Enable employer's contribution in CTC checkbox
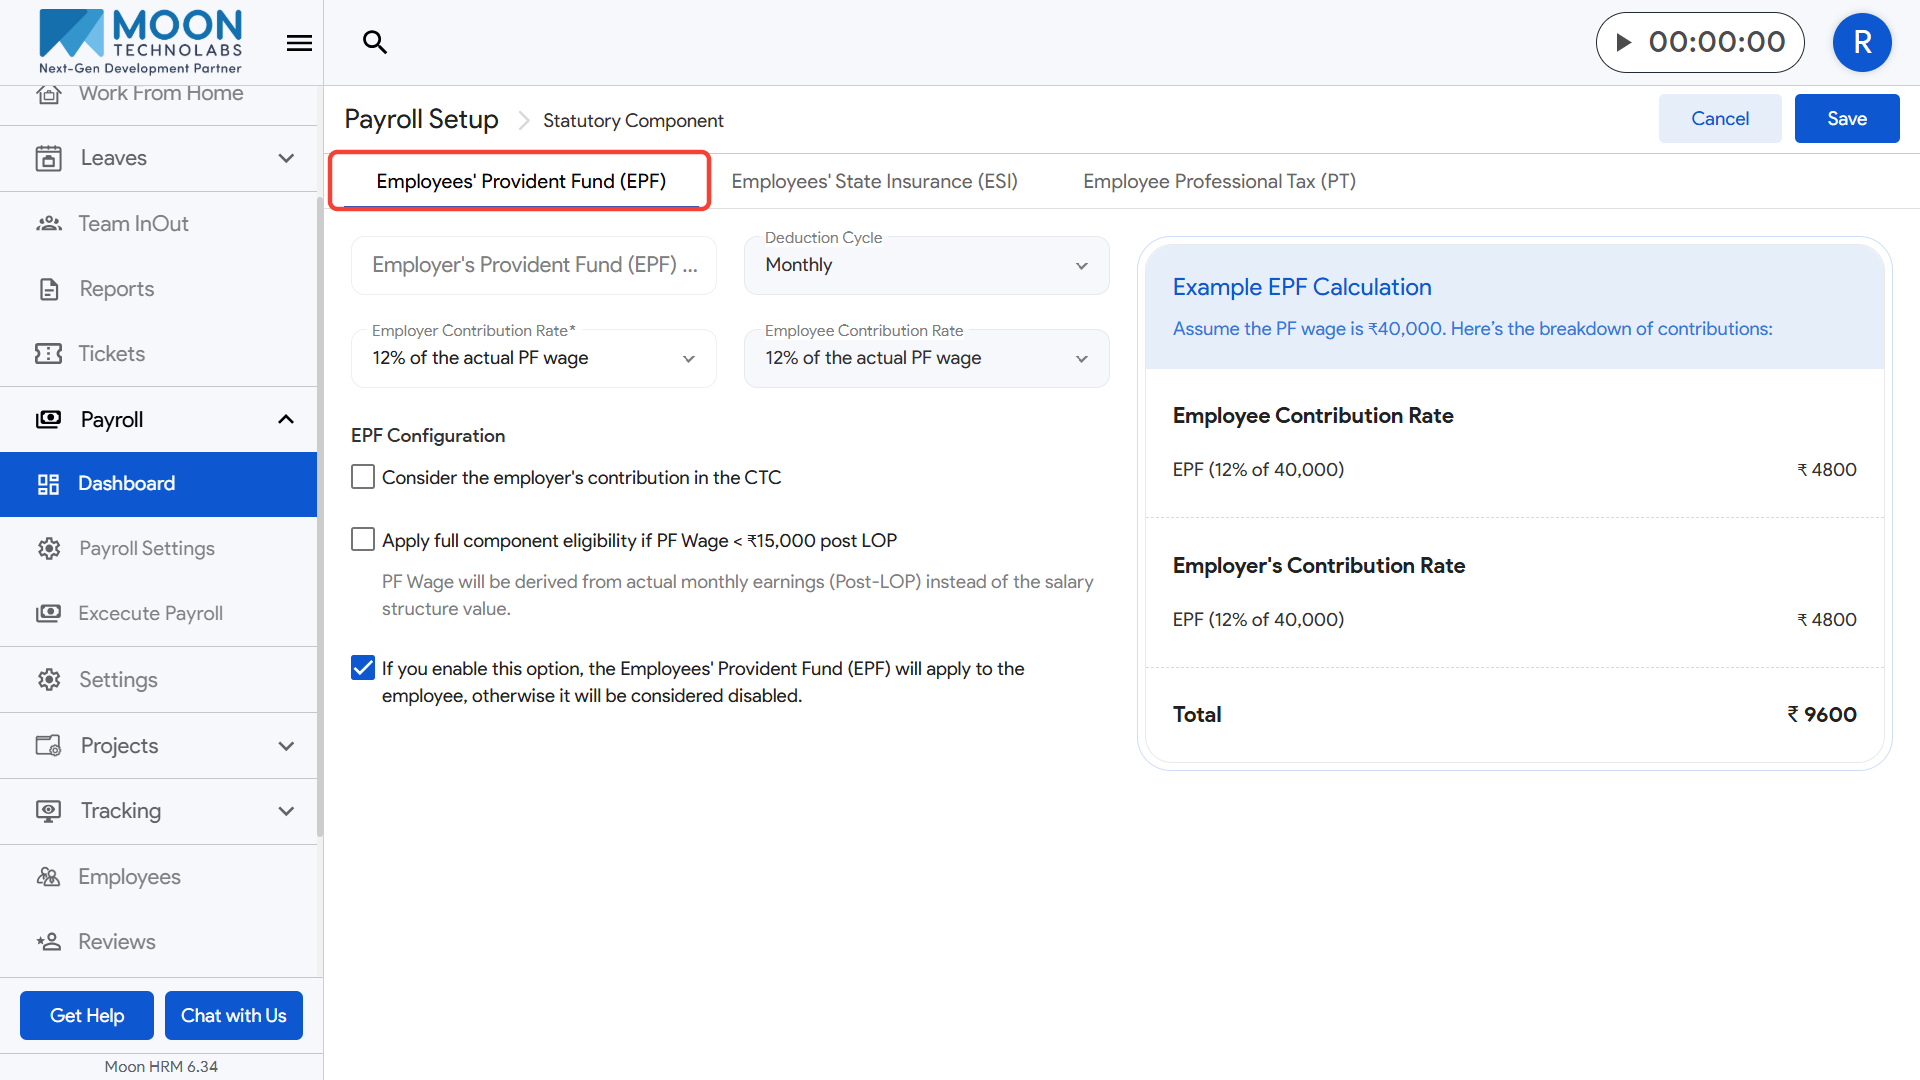1920x1080 pixels. tap(363, 477)
